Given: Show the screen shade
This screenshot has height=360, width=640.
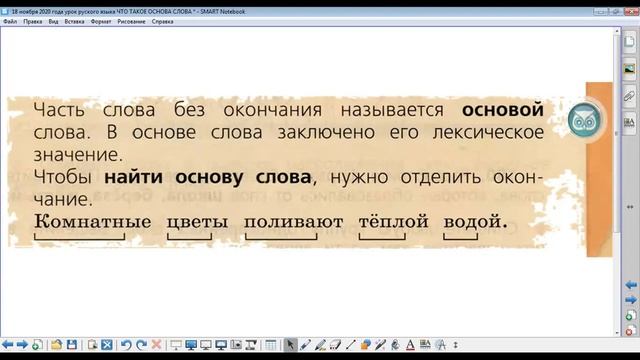Looking at the screenshot, I should click(176, 345).
